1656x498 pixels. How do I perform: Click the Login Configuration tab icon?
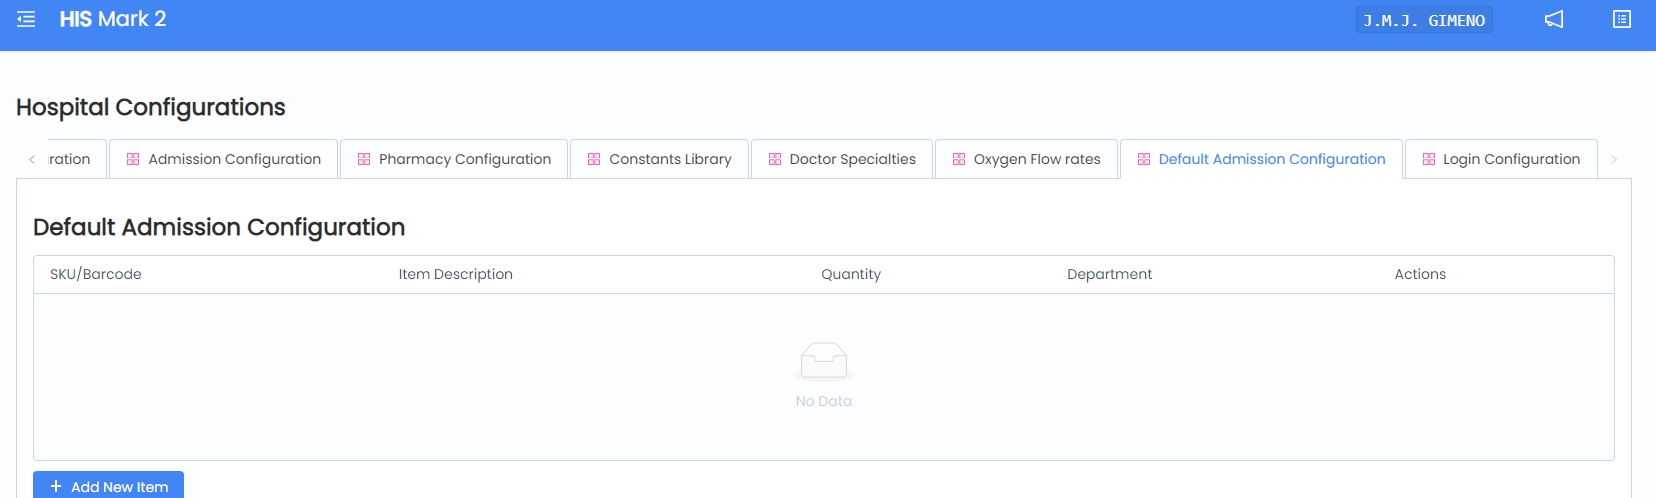coord(1429,159)
